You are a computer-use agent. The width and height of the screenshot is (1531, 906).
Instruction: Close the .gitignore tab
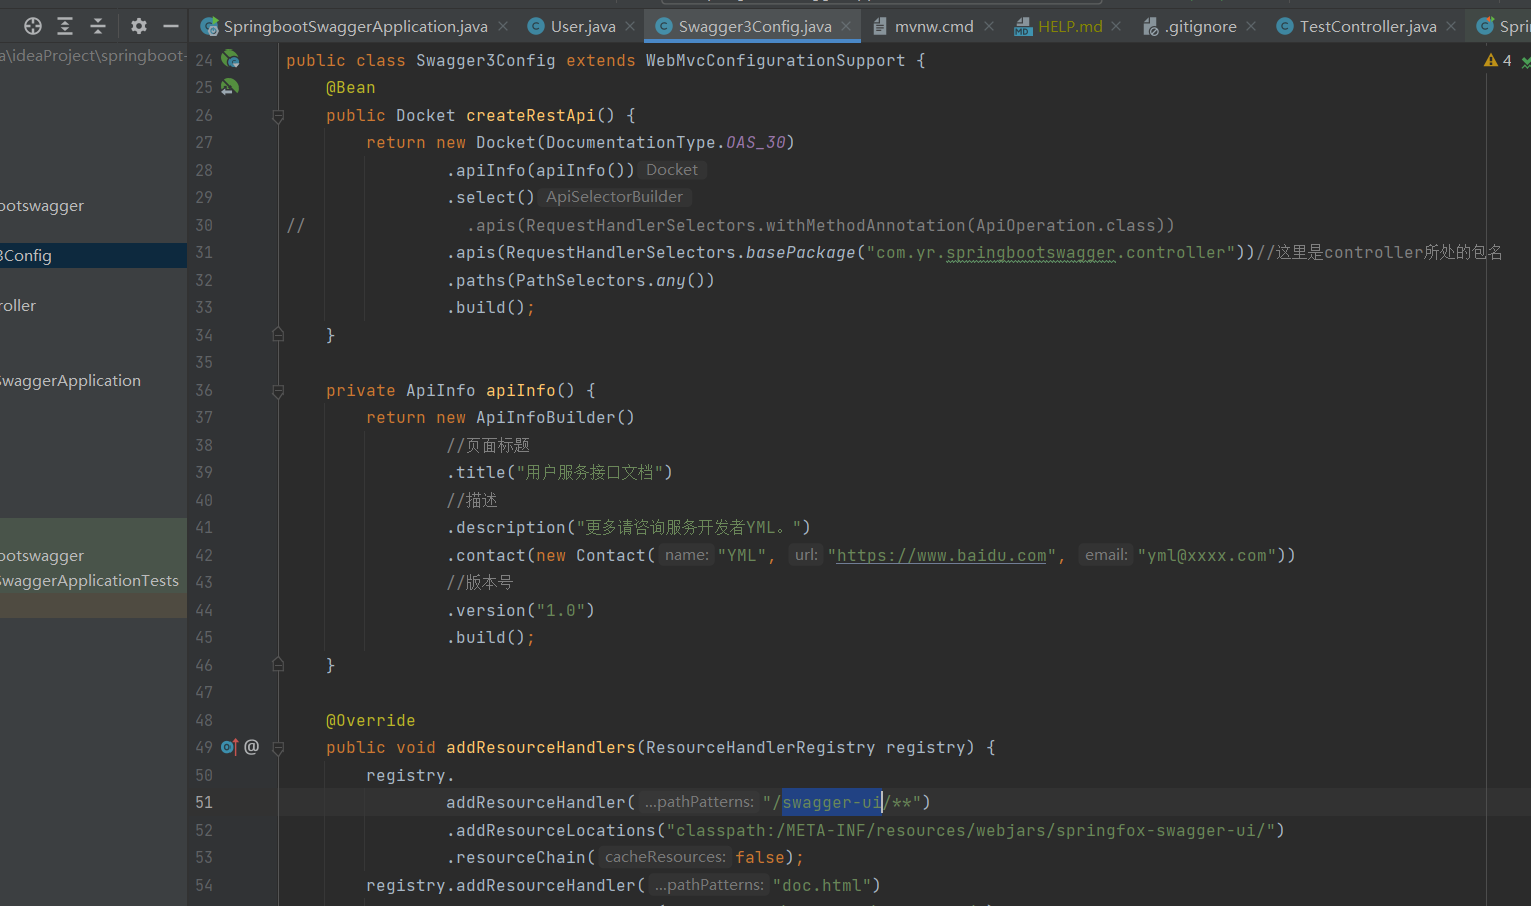coord(1251,26)
